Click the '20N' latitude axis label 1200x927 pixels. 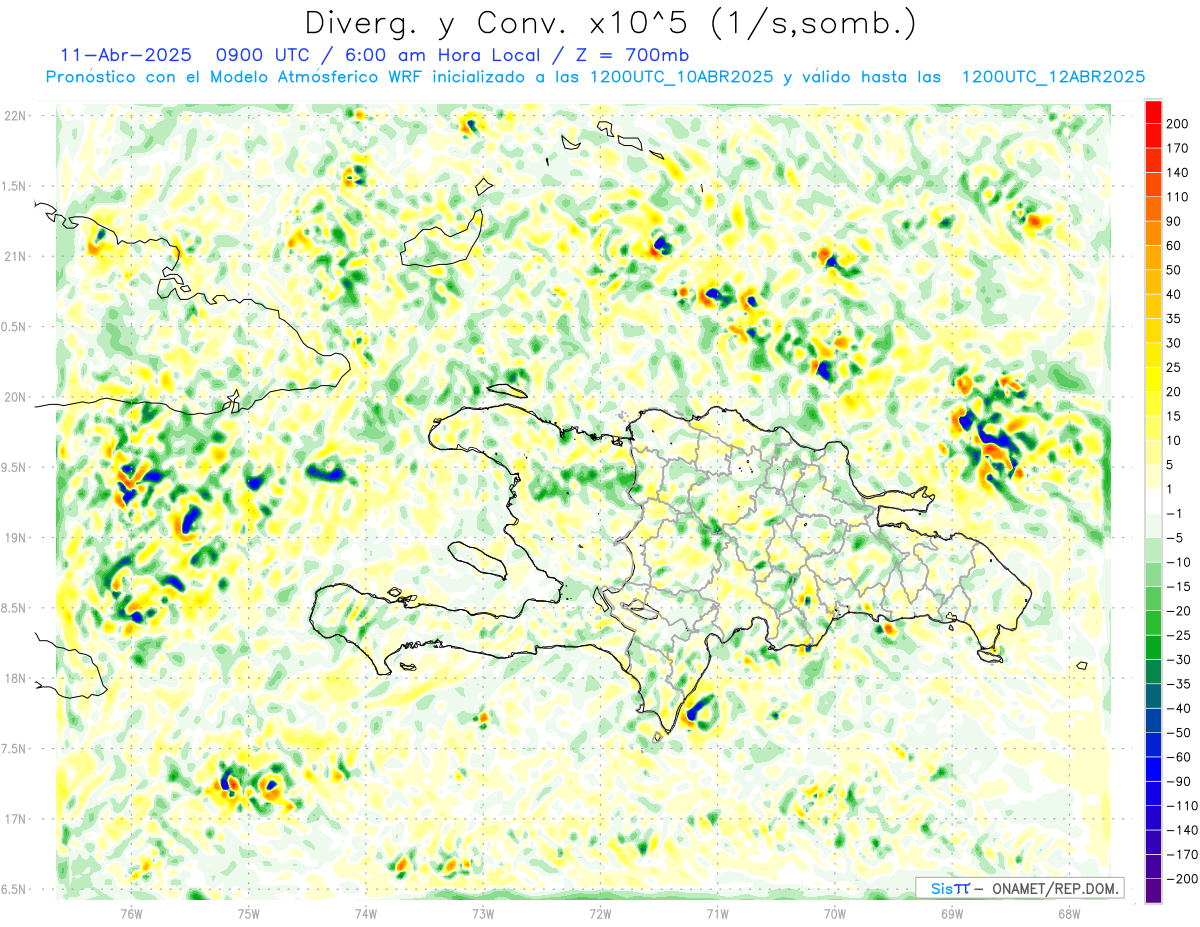coord(15,397)
